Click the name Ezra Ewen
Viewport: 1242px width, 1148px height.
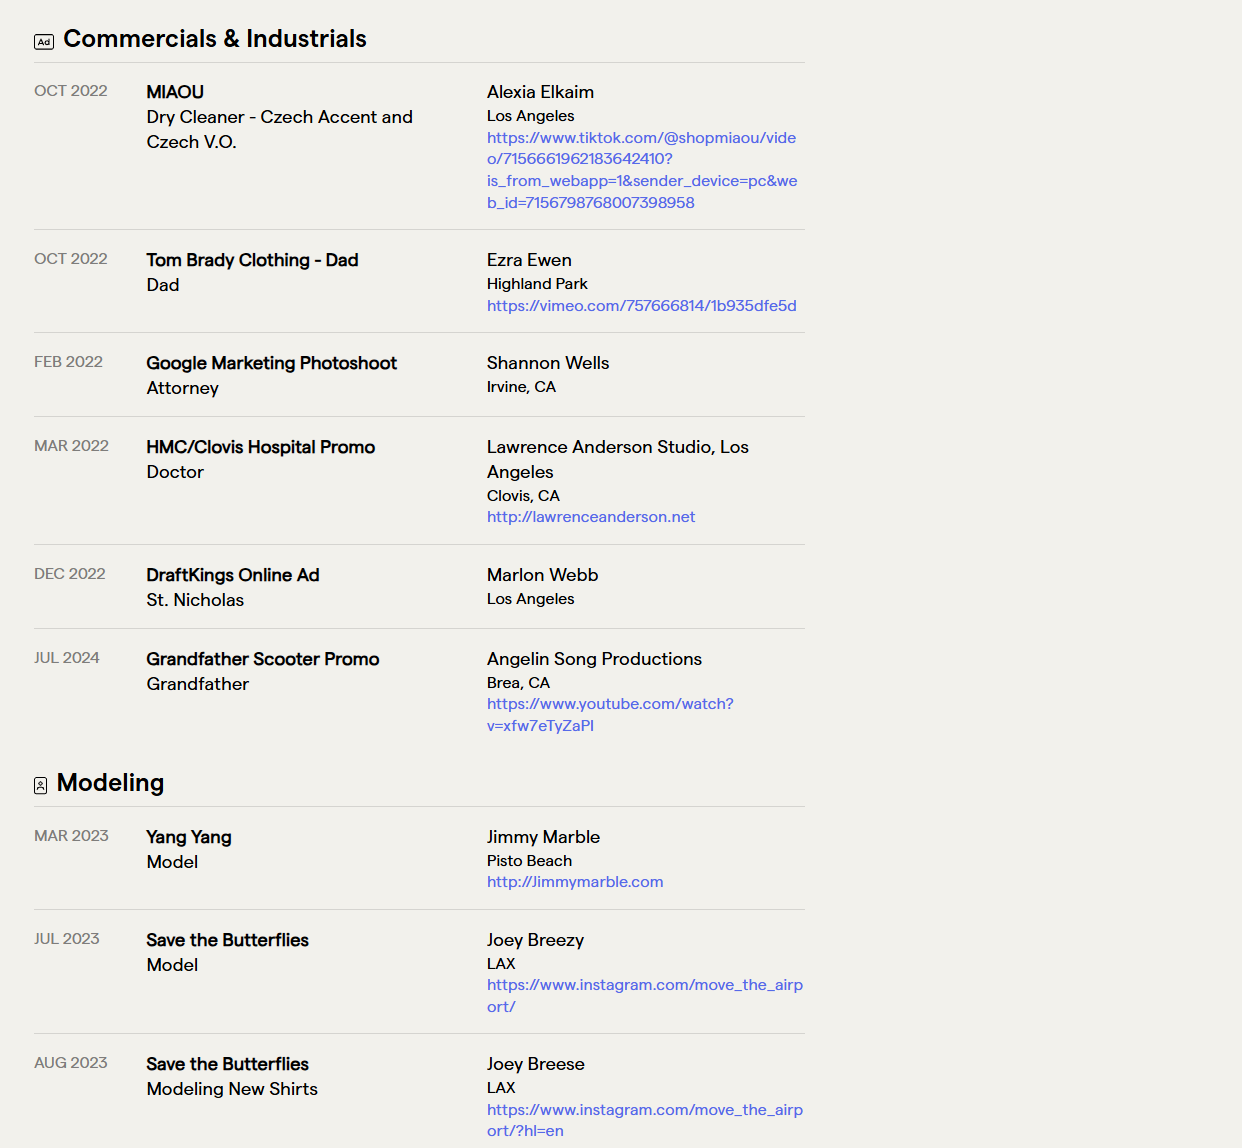(x=530, y=260)
